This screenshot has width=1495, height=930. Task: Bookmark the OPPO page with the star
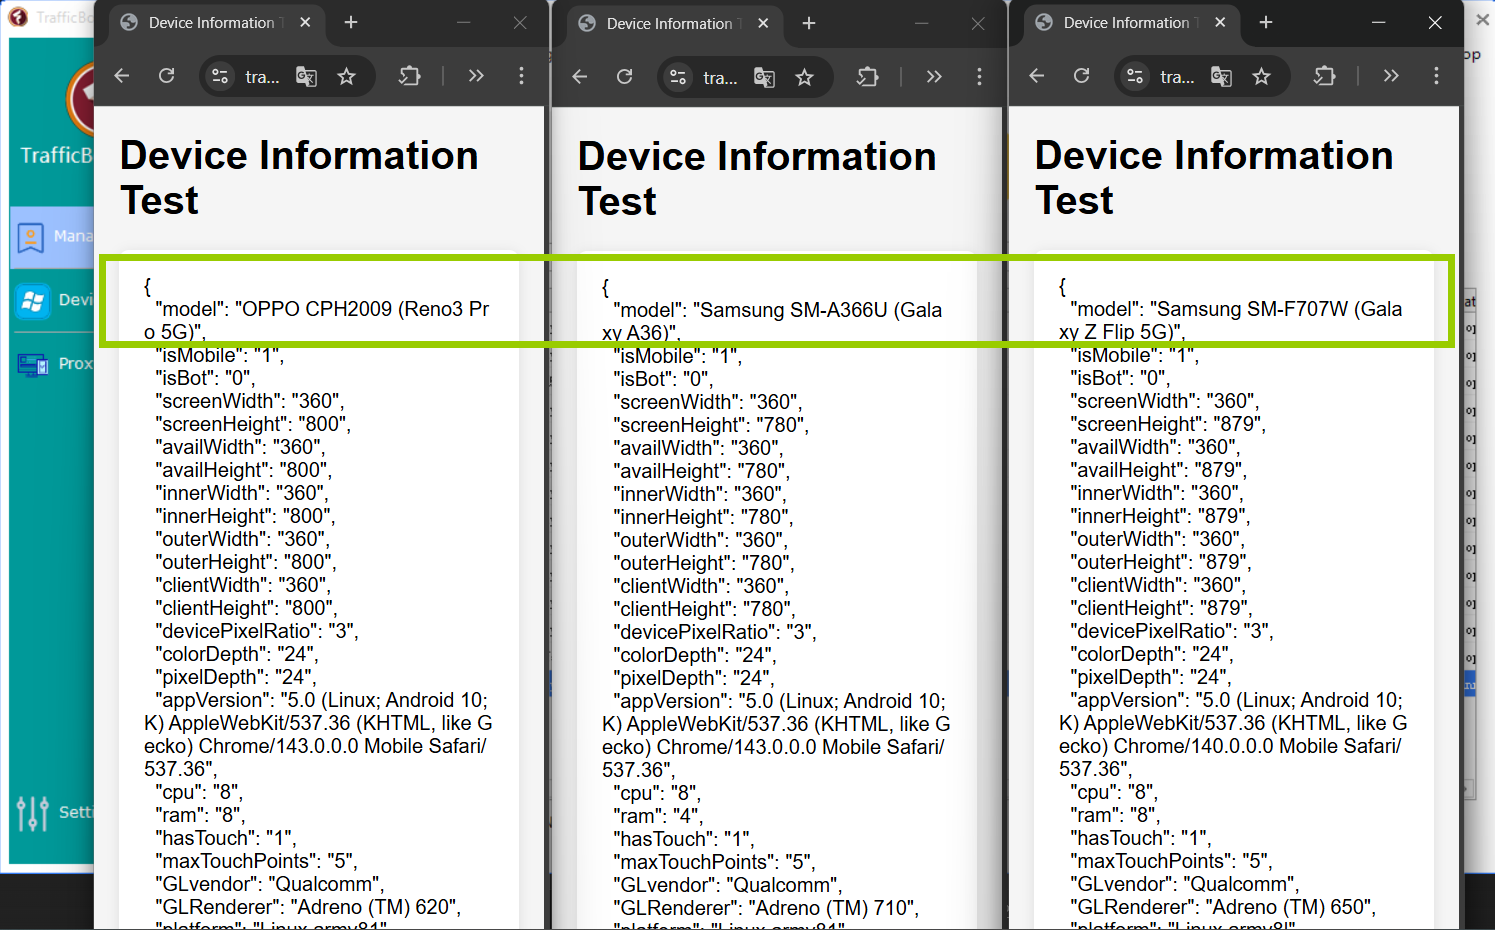346,76
